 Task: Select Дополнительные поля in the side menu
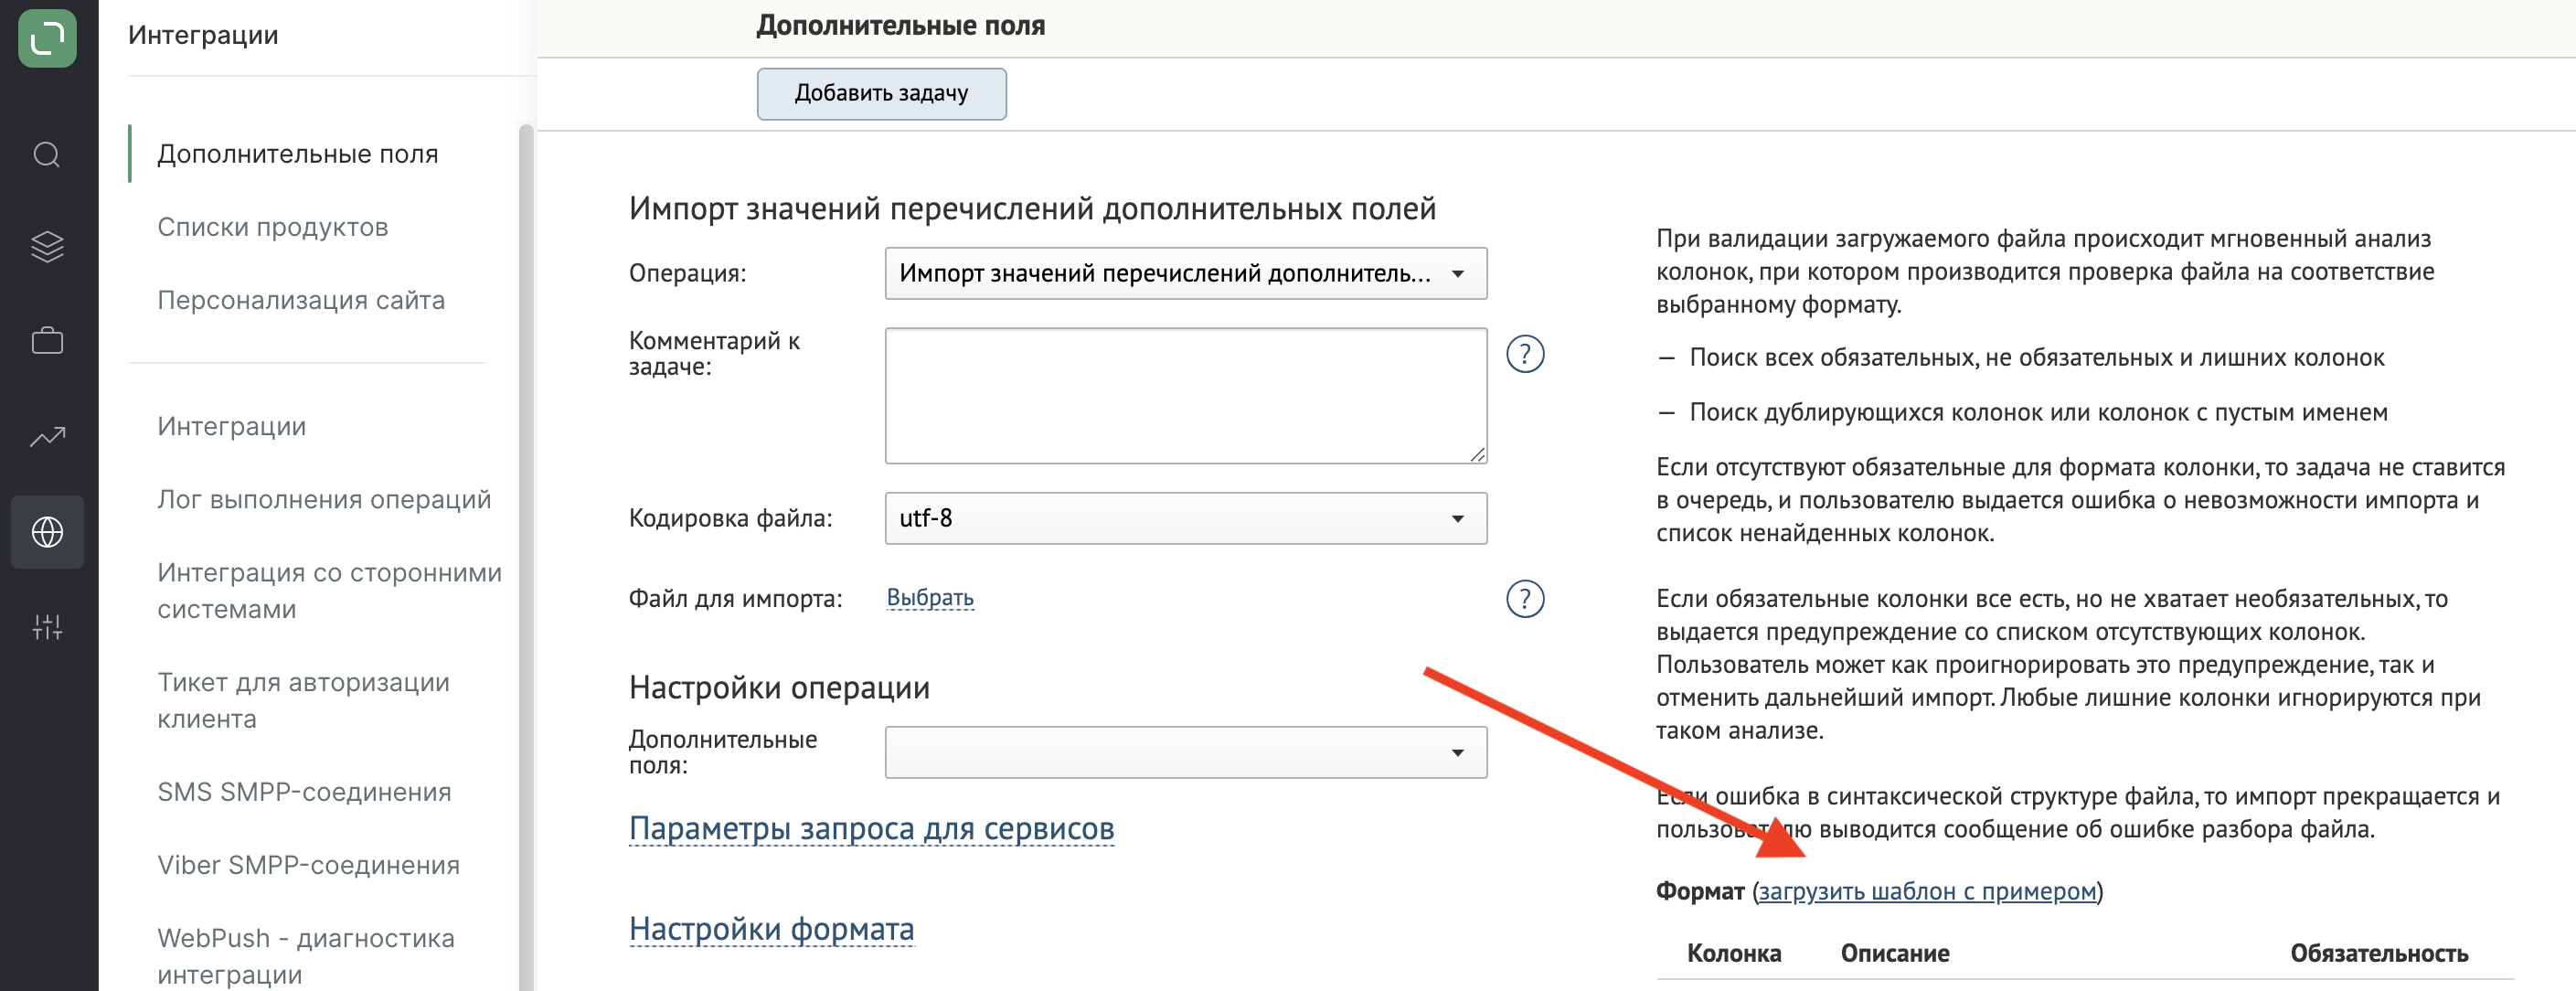coord(298,154)
